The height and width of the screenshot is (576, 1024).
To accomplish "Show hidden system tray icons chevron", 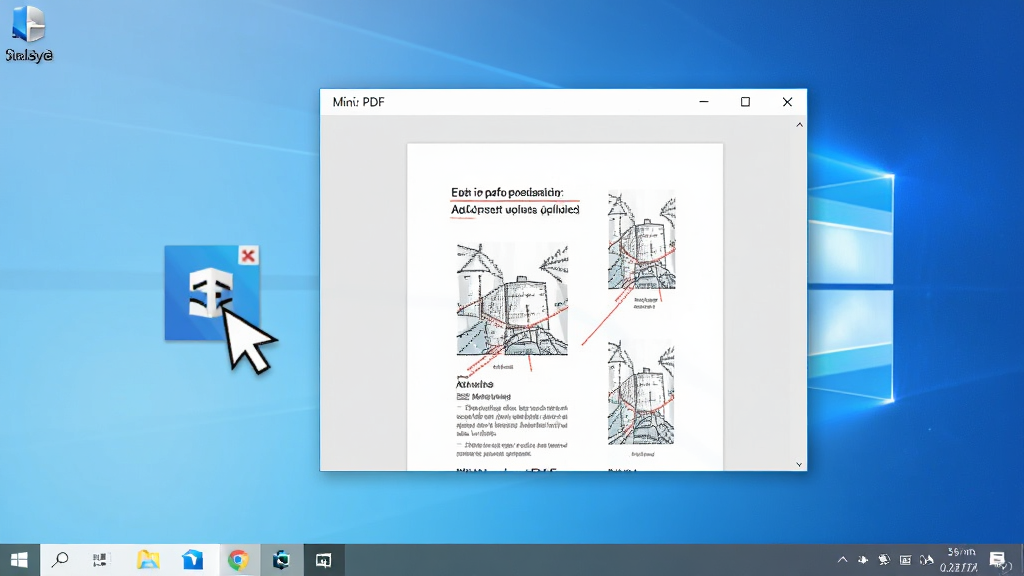I will pos(842,560).
